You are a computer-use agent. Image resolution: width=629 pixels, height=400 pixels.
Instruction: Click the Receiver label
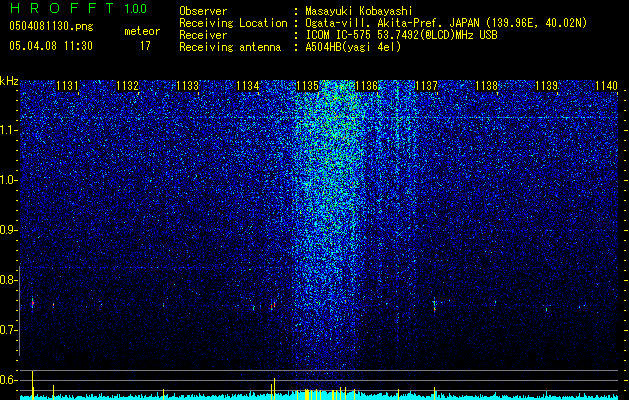(203, 35)
